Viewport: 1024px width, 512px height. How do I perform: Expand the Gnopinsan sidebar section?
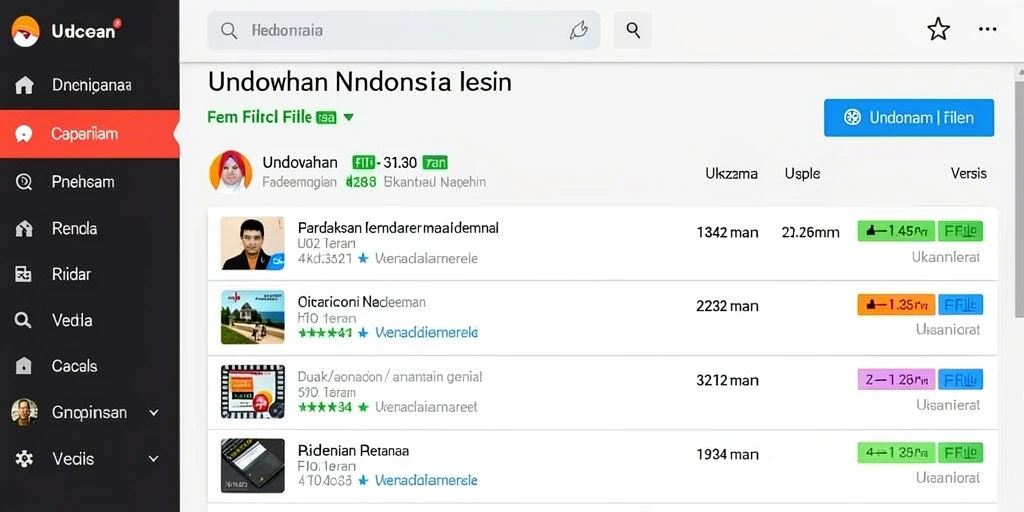154,413
